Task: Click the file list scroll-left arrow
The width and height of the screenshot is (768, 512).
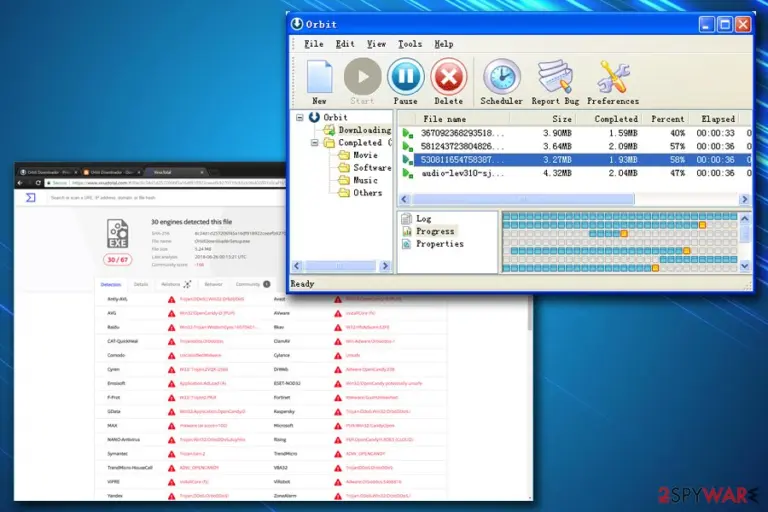Action: point(404,199)
